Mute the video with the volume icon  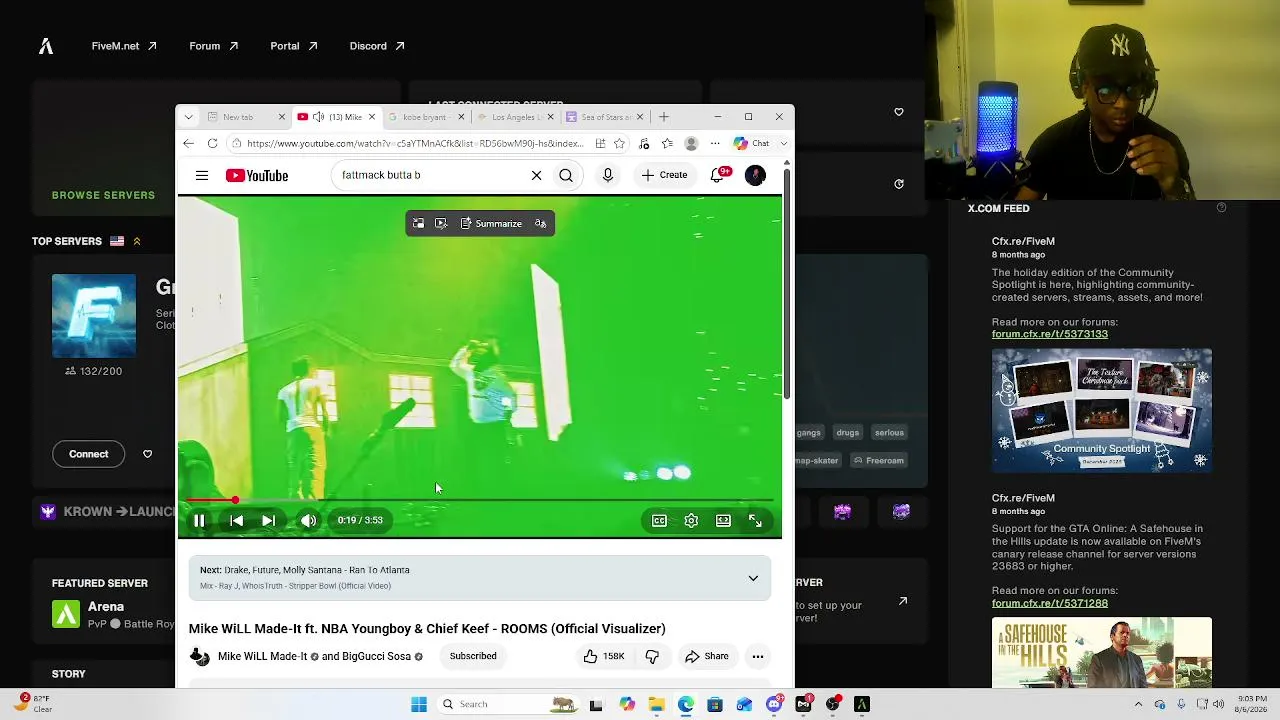pyautogui.click(x=308, y=520)
